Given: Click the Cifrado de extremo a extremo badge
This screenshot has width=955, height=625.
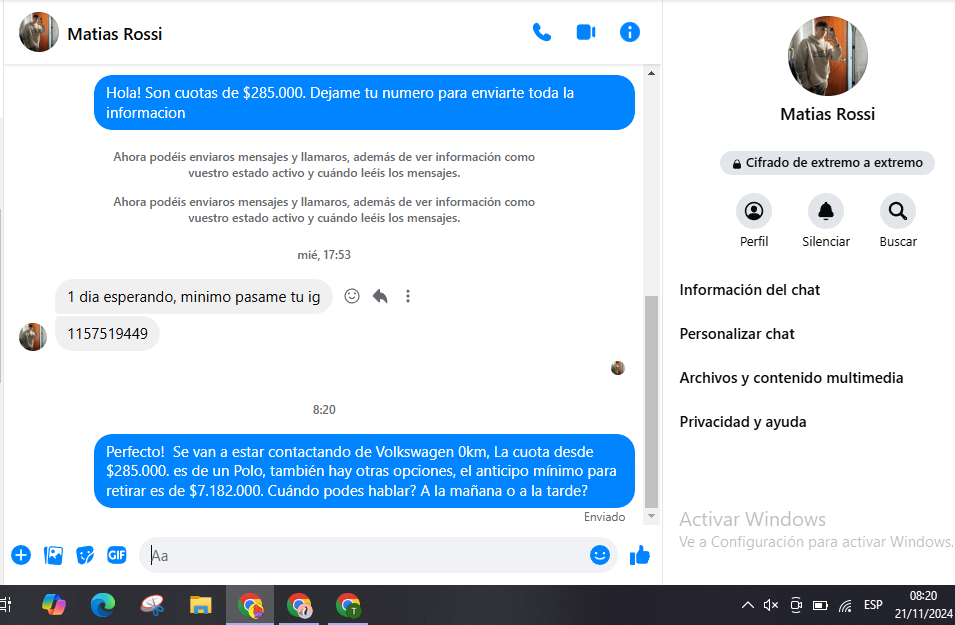Looking at the screenshot, I should (x=826, y=163).
